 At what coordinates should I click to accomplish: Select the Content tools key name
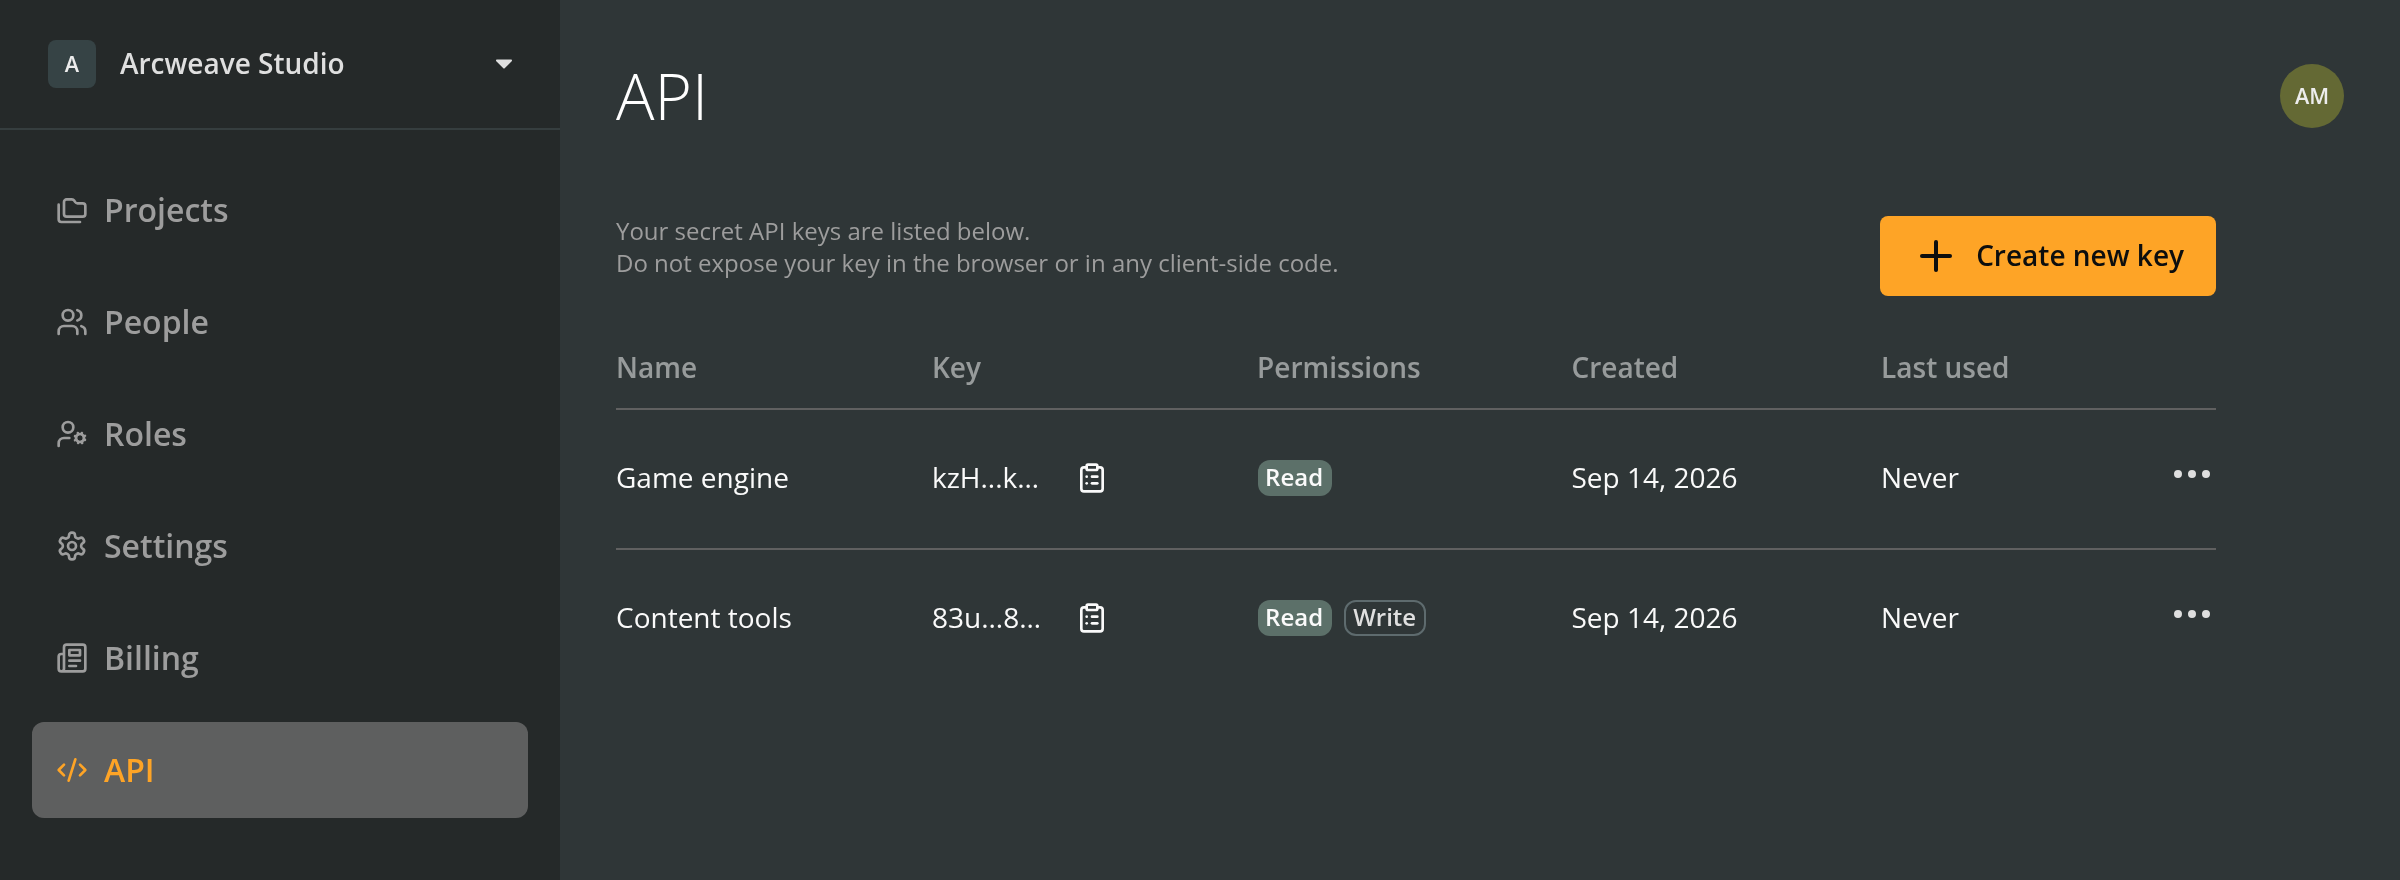click(x=704, y=618)
